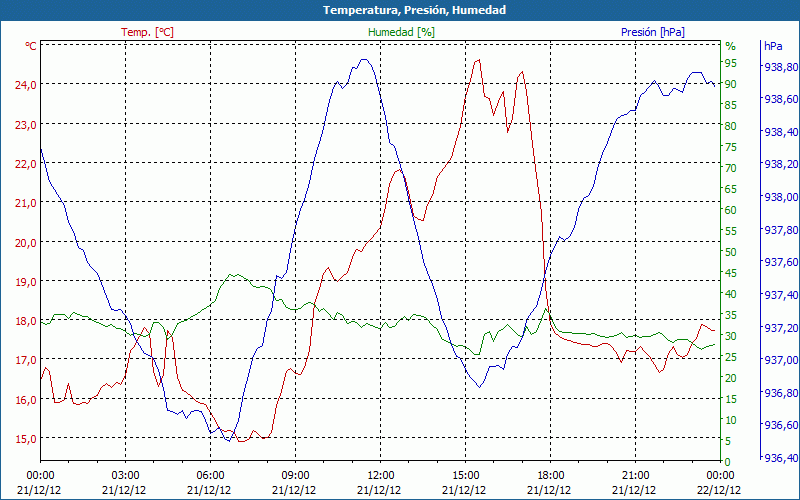The width and height of the screenshot is (800, 500).
Task: Click the '937,40' pressure axis value
Action: (779, 295)
